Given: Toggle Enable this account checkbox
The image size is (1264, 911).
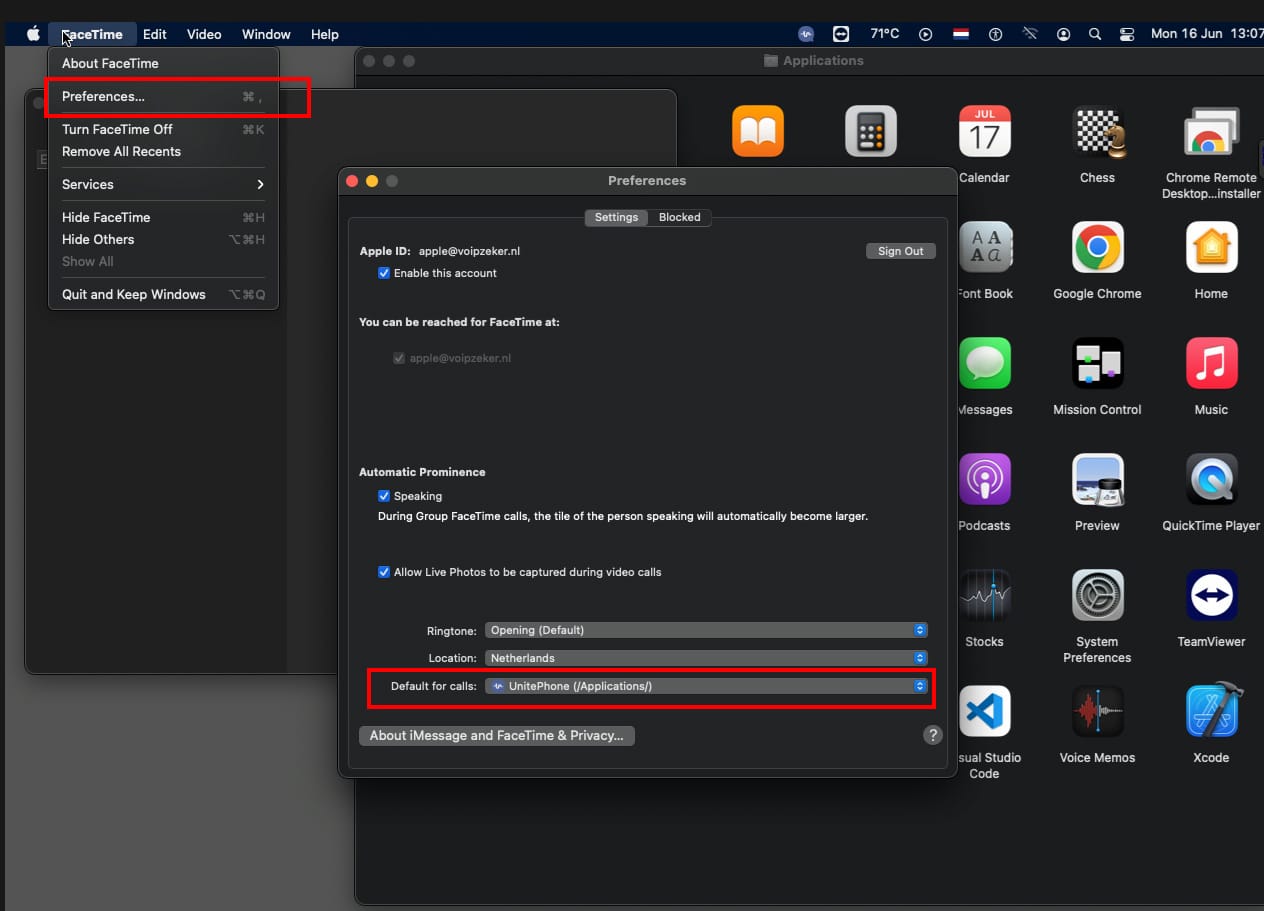Looking at the screenshot, I should 384,273.
